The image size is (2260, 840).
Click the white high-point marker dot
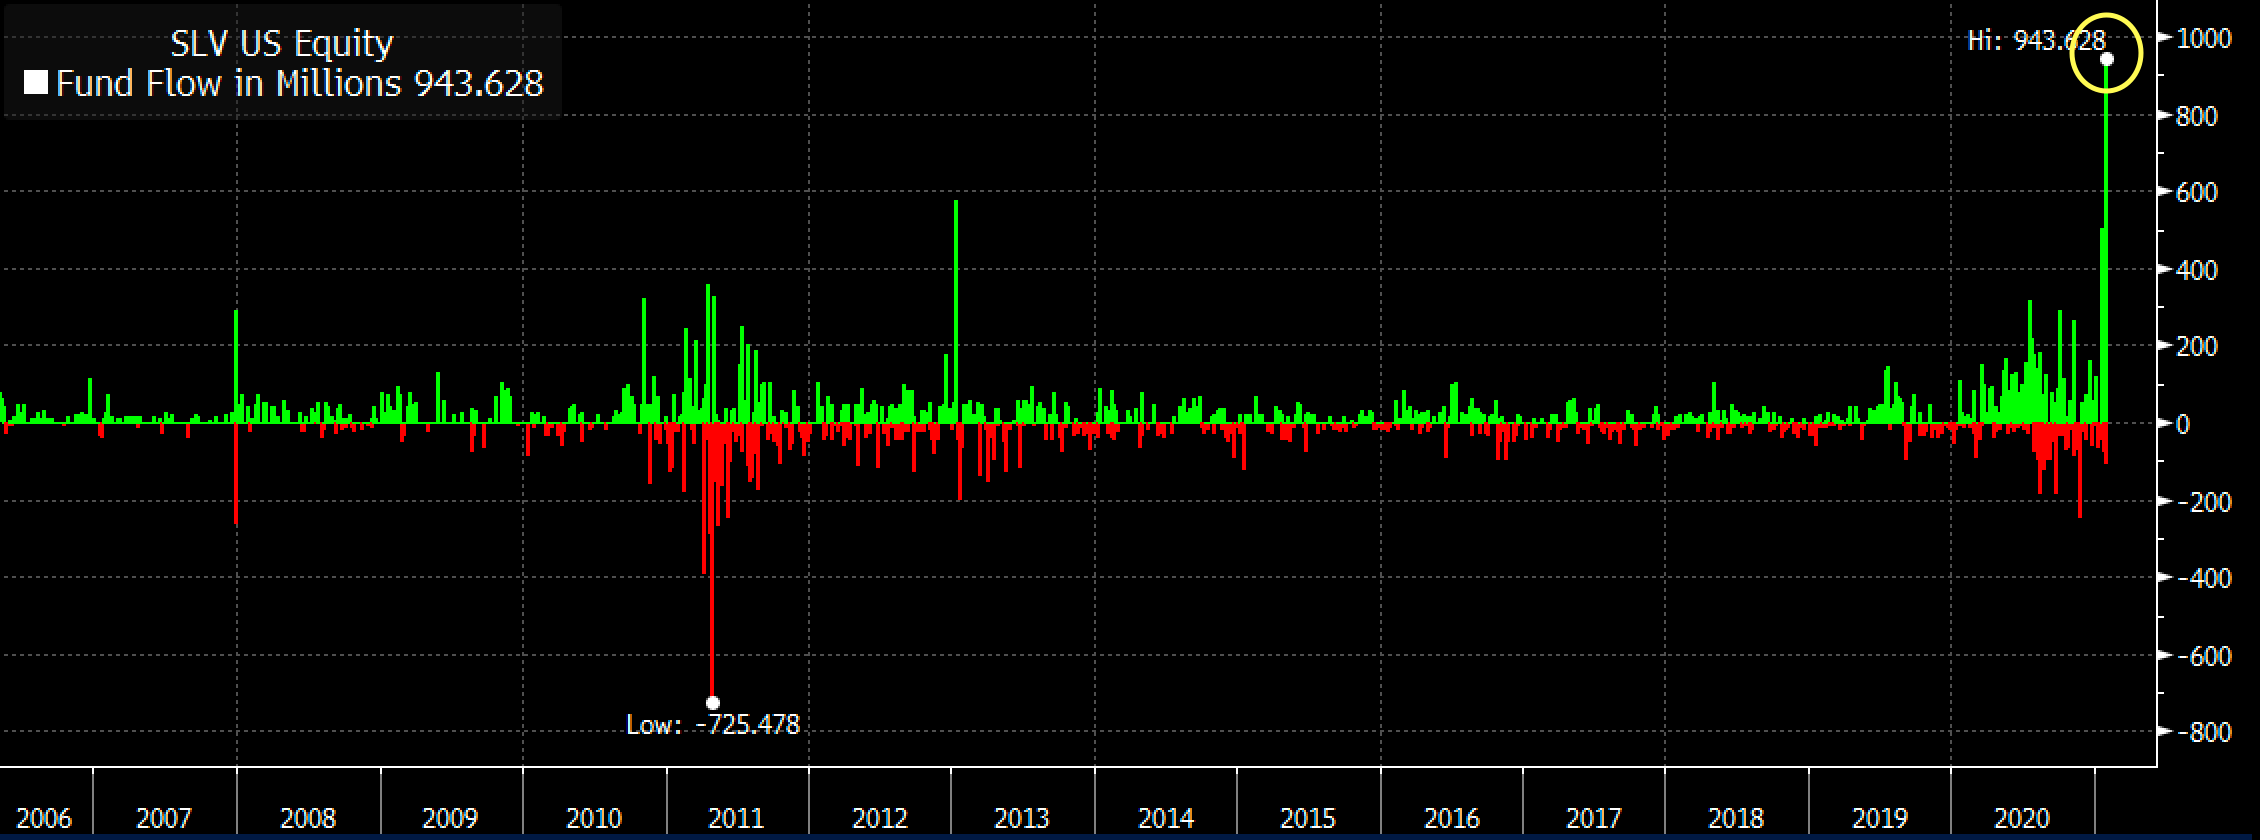[2106, 59]
